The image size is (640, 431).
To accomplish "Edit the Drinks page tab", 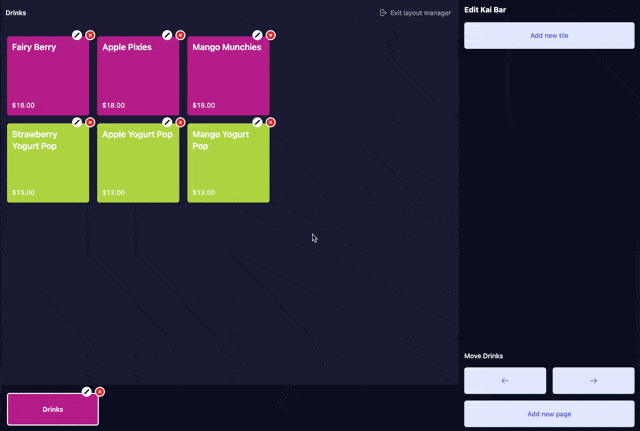I will [87, 391].
